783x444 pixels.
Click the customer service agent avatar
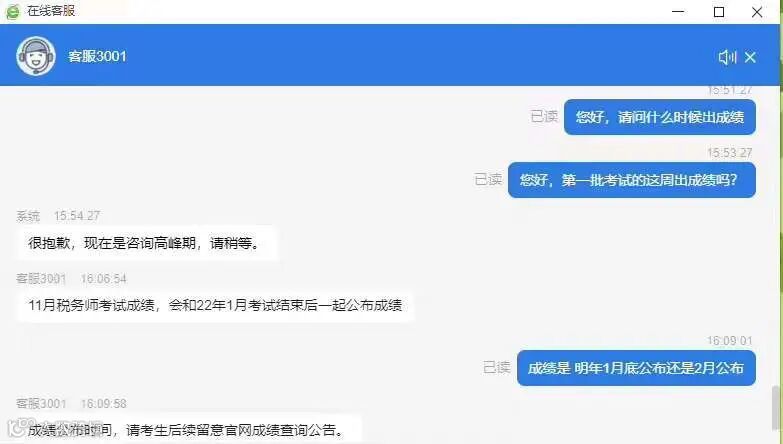coord(35,56)
